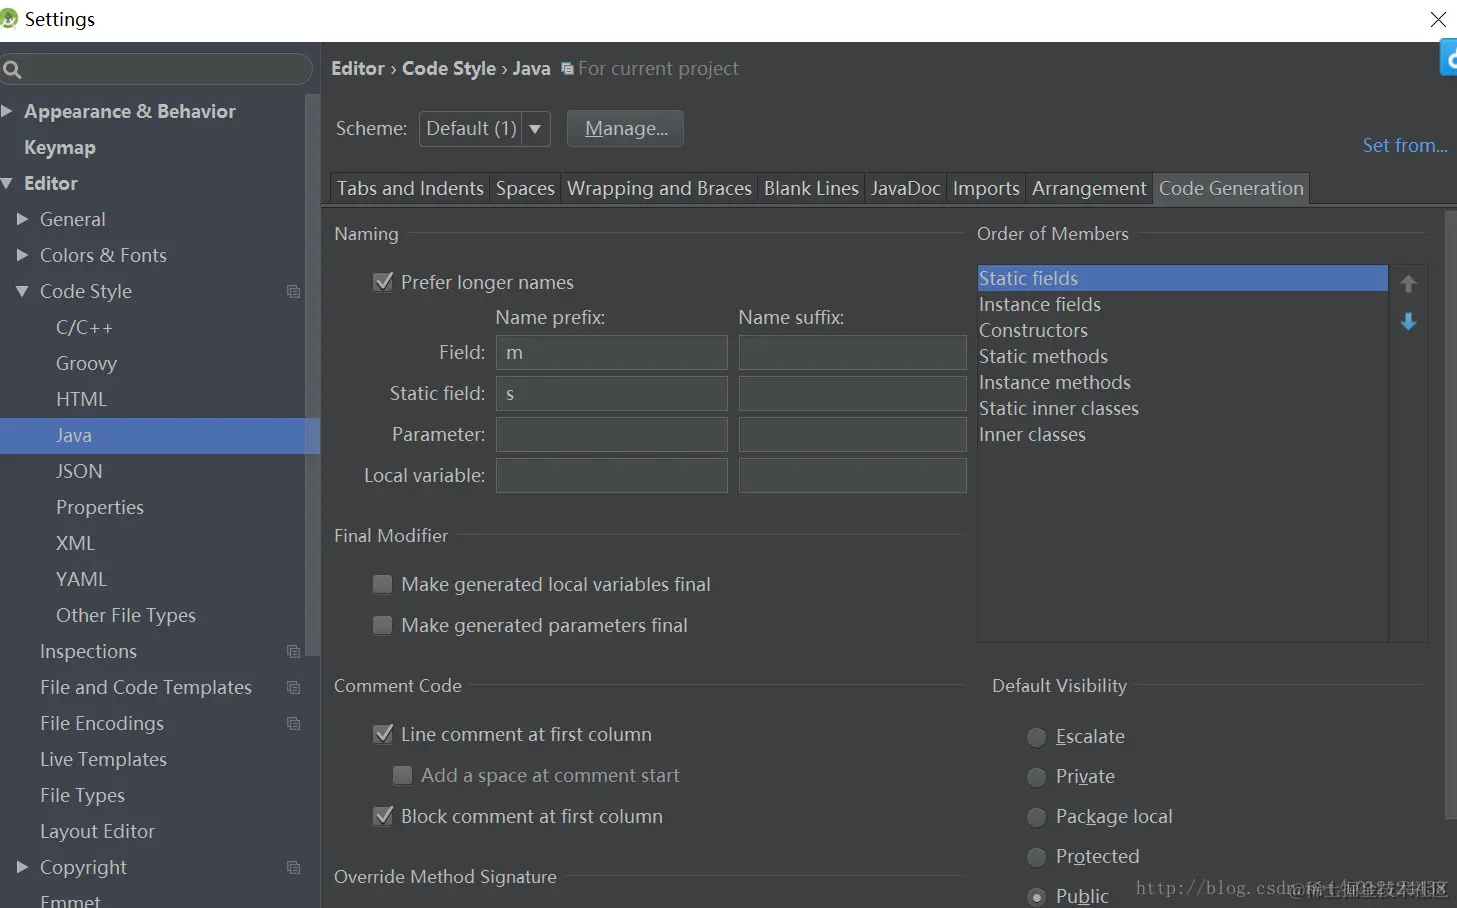This screenshot has height=908, width=1457.
Task: Switch to JavaDoc tab
Action: (905, 188)
